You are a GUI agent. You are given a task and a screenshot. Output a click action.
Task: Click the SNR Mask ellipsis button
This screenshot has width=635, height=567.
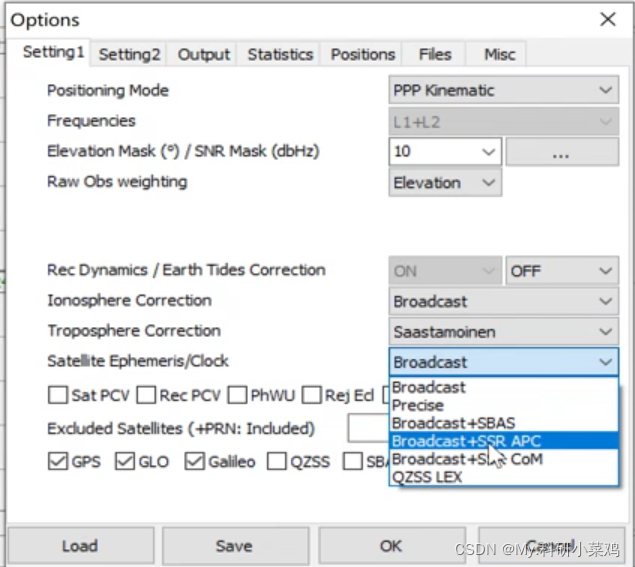click(562, 151)
